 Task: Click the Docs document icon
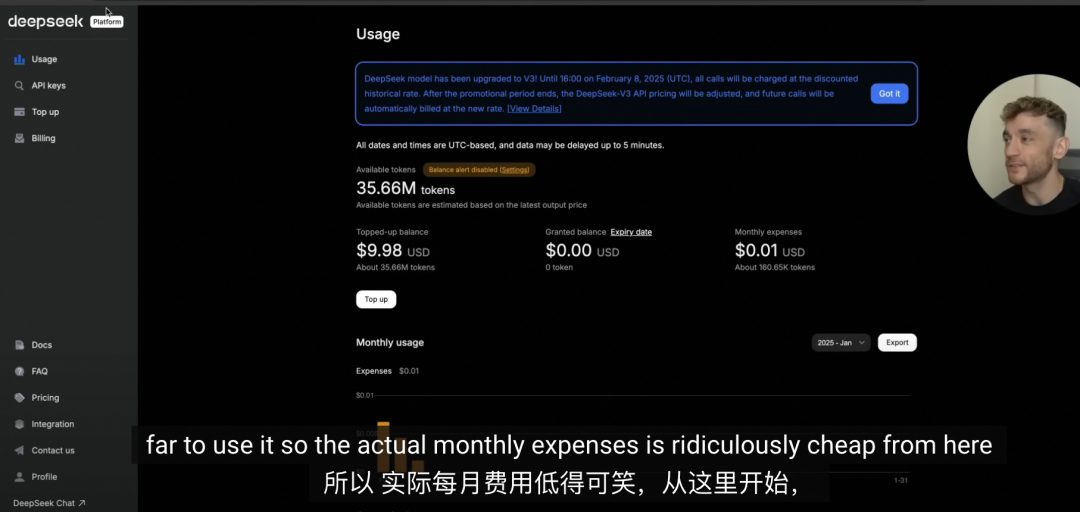point(19,345)
